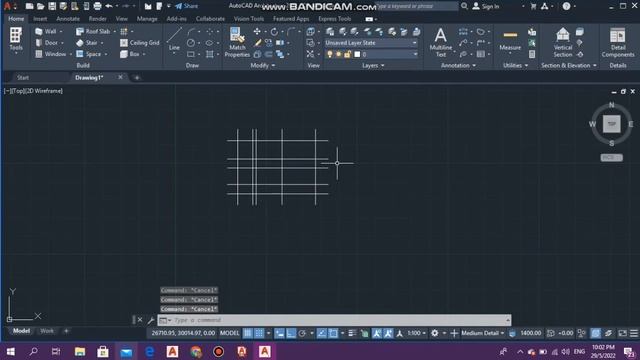
Task: Toggle object snap tracking in status bar
Action: 322,333
